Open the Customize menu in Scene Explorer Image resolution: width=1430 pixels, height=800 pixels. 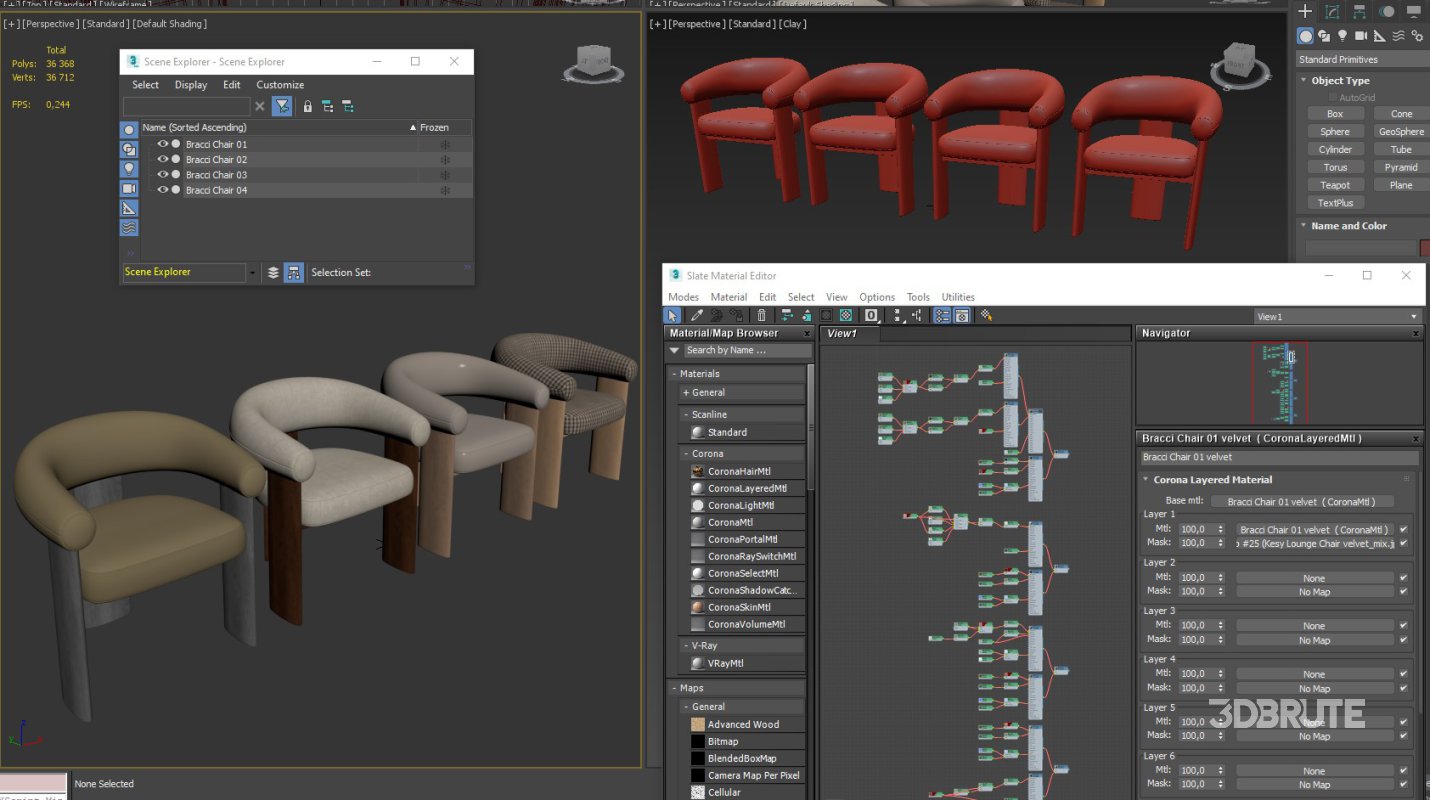point(280,85)
